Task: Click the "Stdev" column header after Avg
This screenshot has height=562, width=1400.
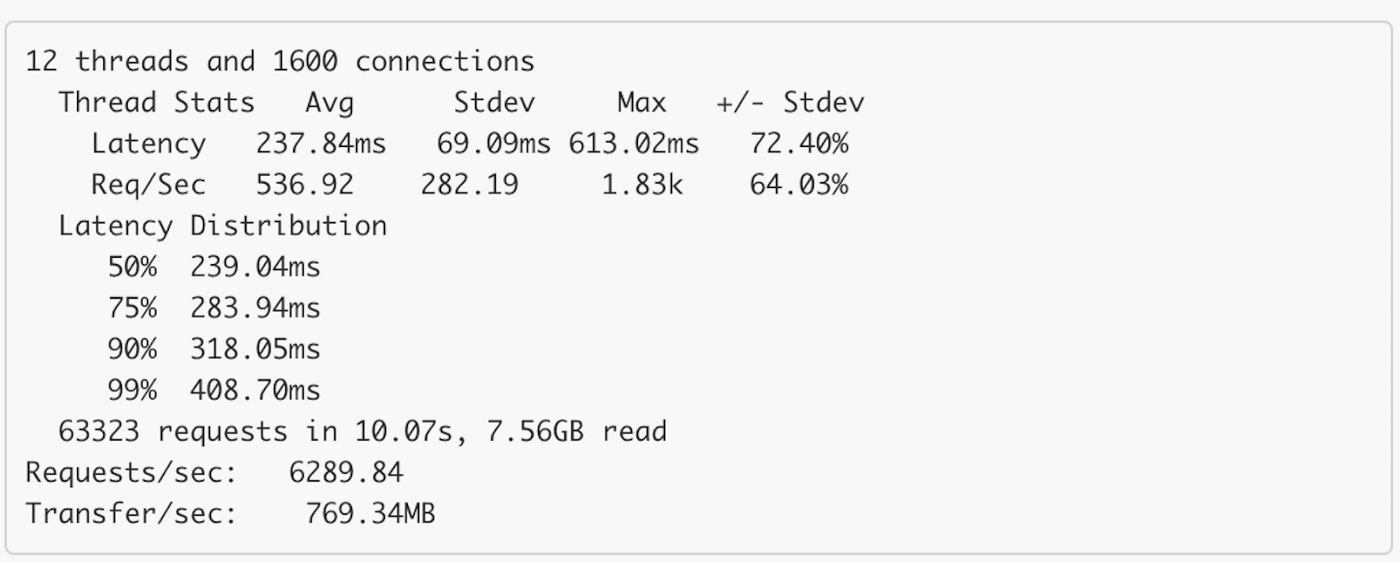Action: (x=494, y=103)
